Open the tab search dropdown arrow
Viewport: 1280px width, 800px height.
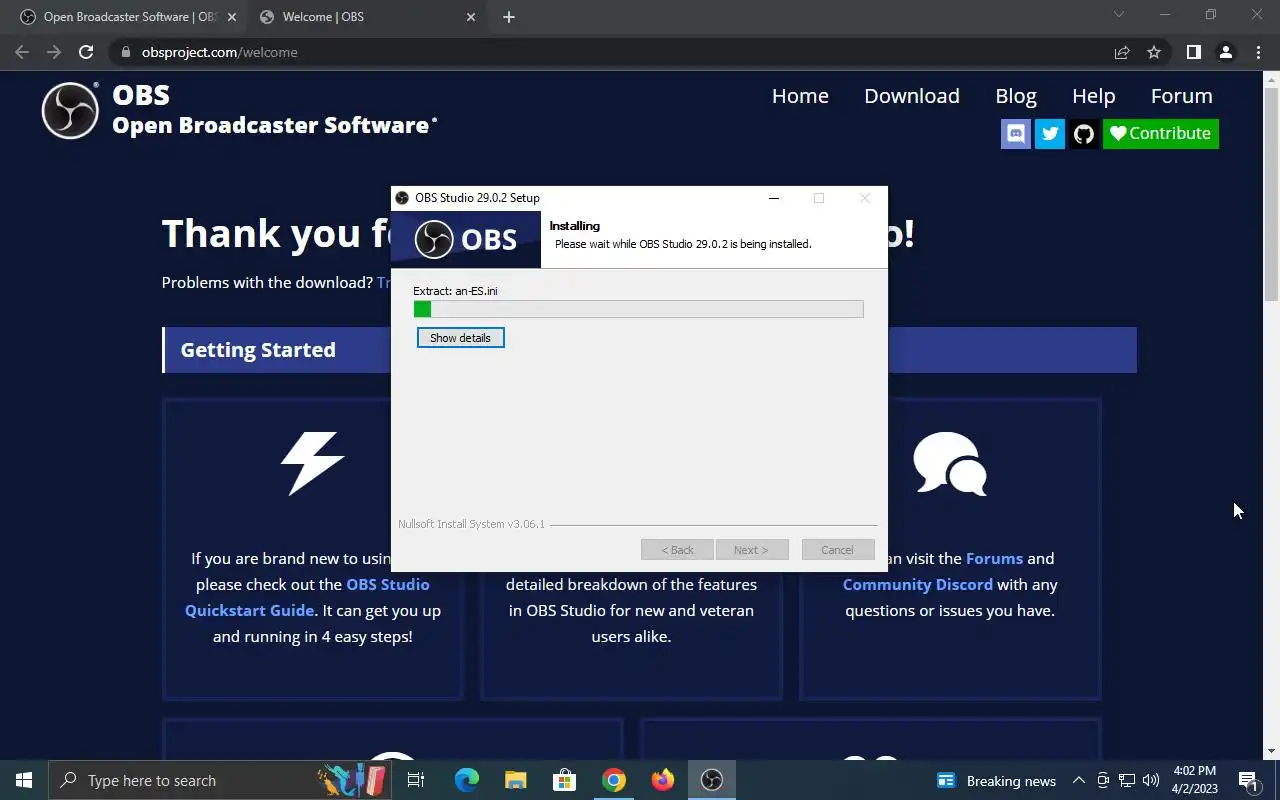click(x=1119, y=14)
